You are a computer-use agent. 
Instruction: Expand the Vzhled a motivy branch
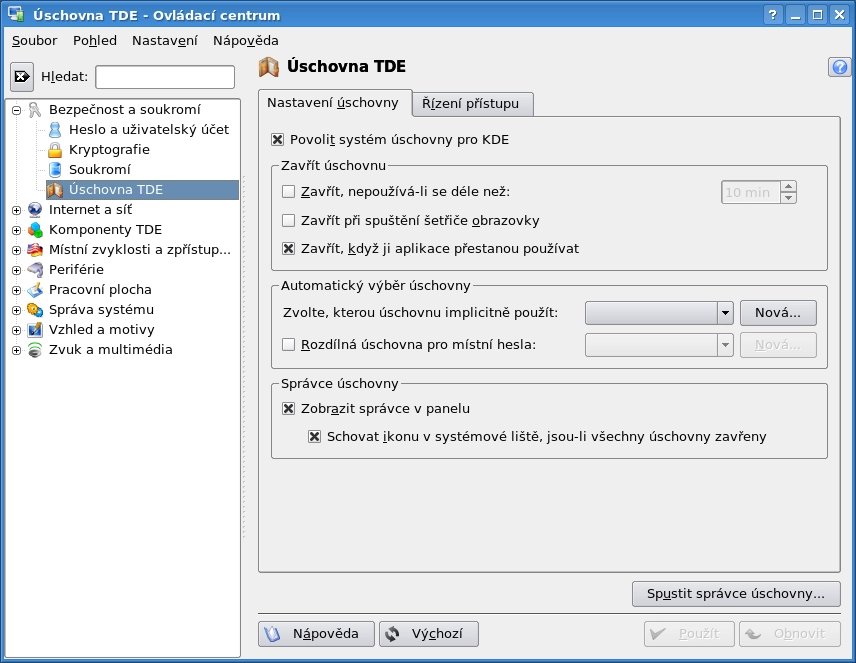pyautogui.click(x=16, y=330)
